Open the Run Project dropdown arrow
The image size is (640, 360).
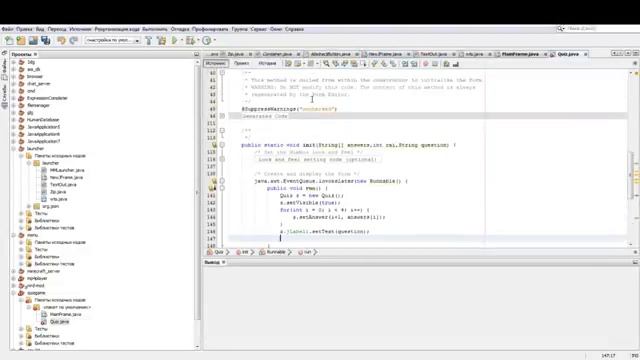coord(182,40)
